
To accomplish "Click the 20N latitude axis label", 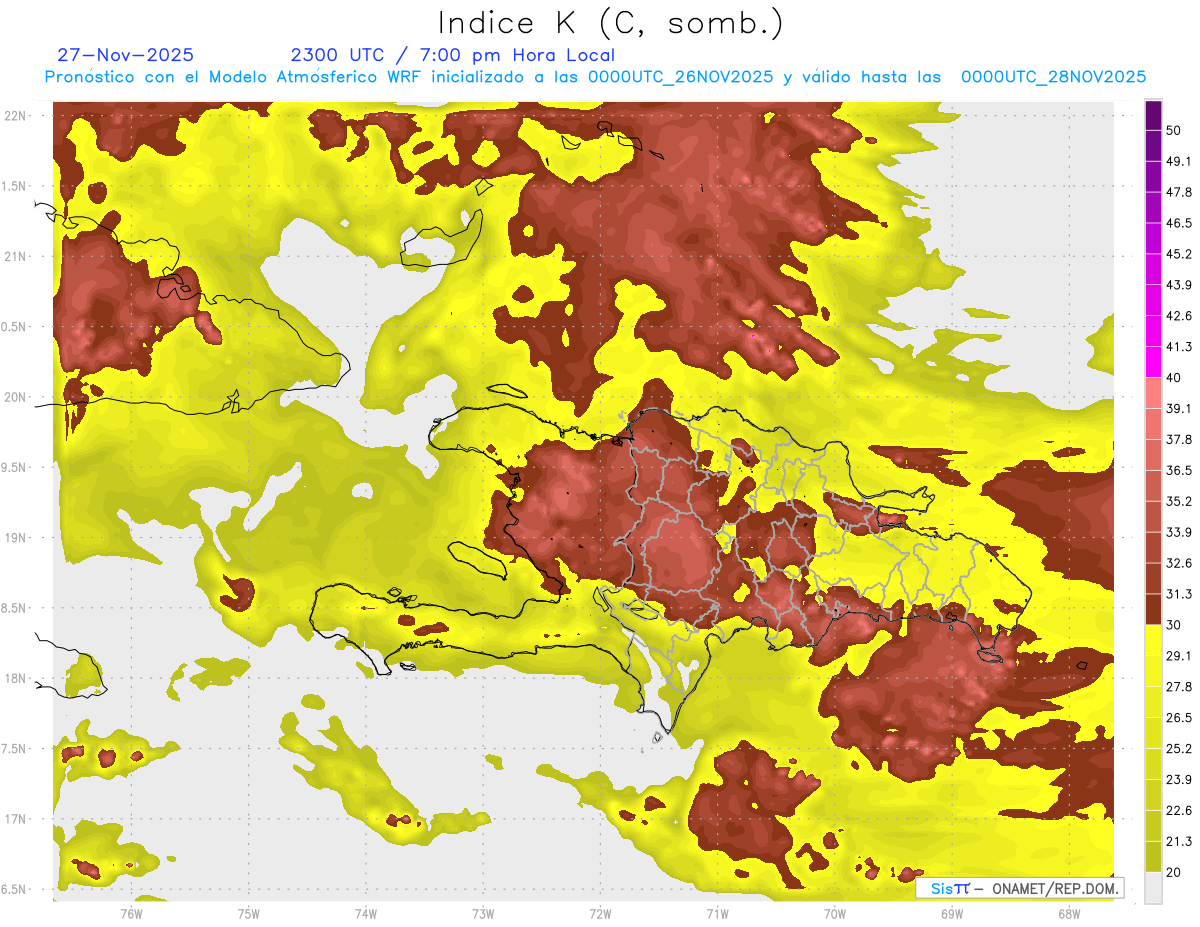I will [x=17, y=397].
